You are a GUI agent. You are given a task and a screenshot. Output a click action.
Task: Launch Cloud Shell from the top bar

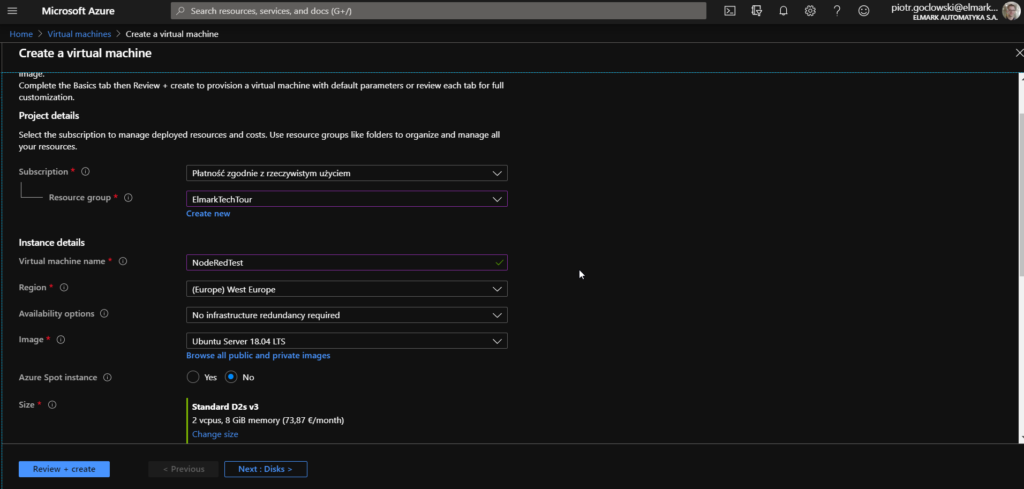coord(730,11)
